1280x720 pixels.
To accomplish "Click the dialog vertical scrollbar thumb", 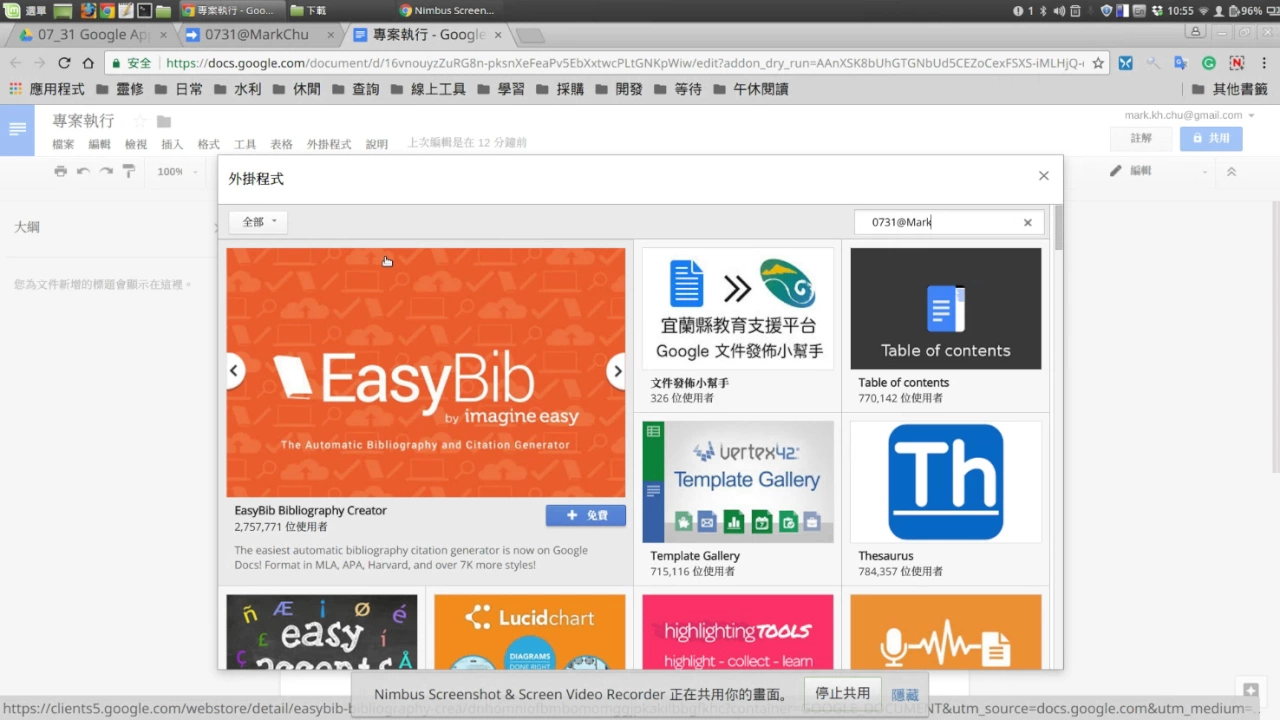I will tap(1059, 227).
